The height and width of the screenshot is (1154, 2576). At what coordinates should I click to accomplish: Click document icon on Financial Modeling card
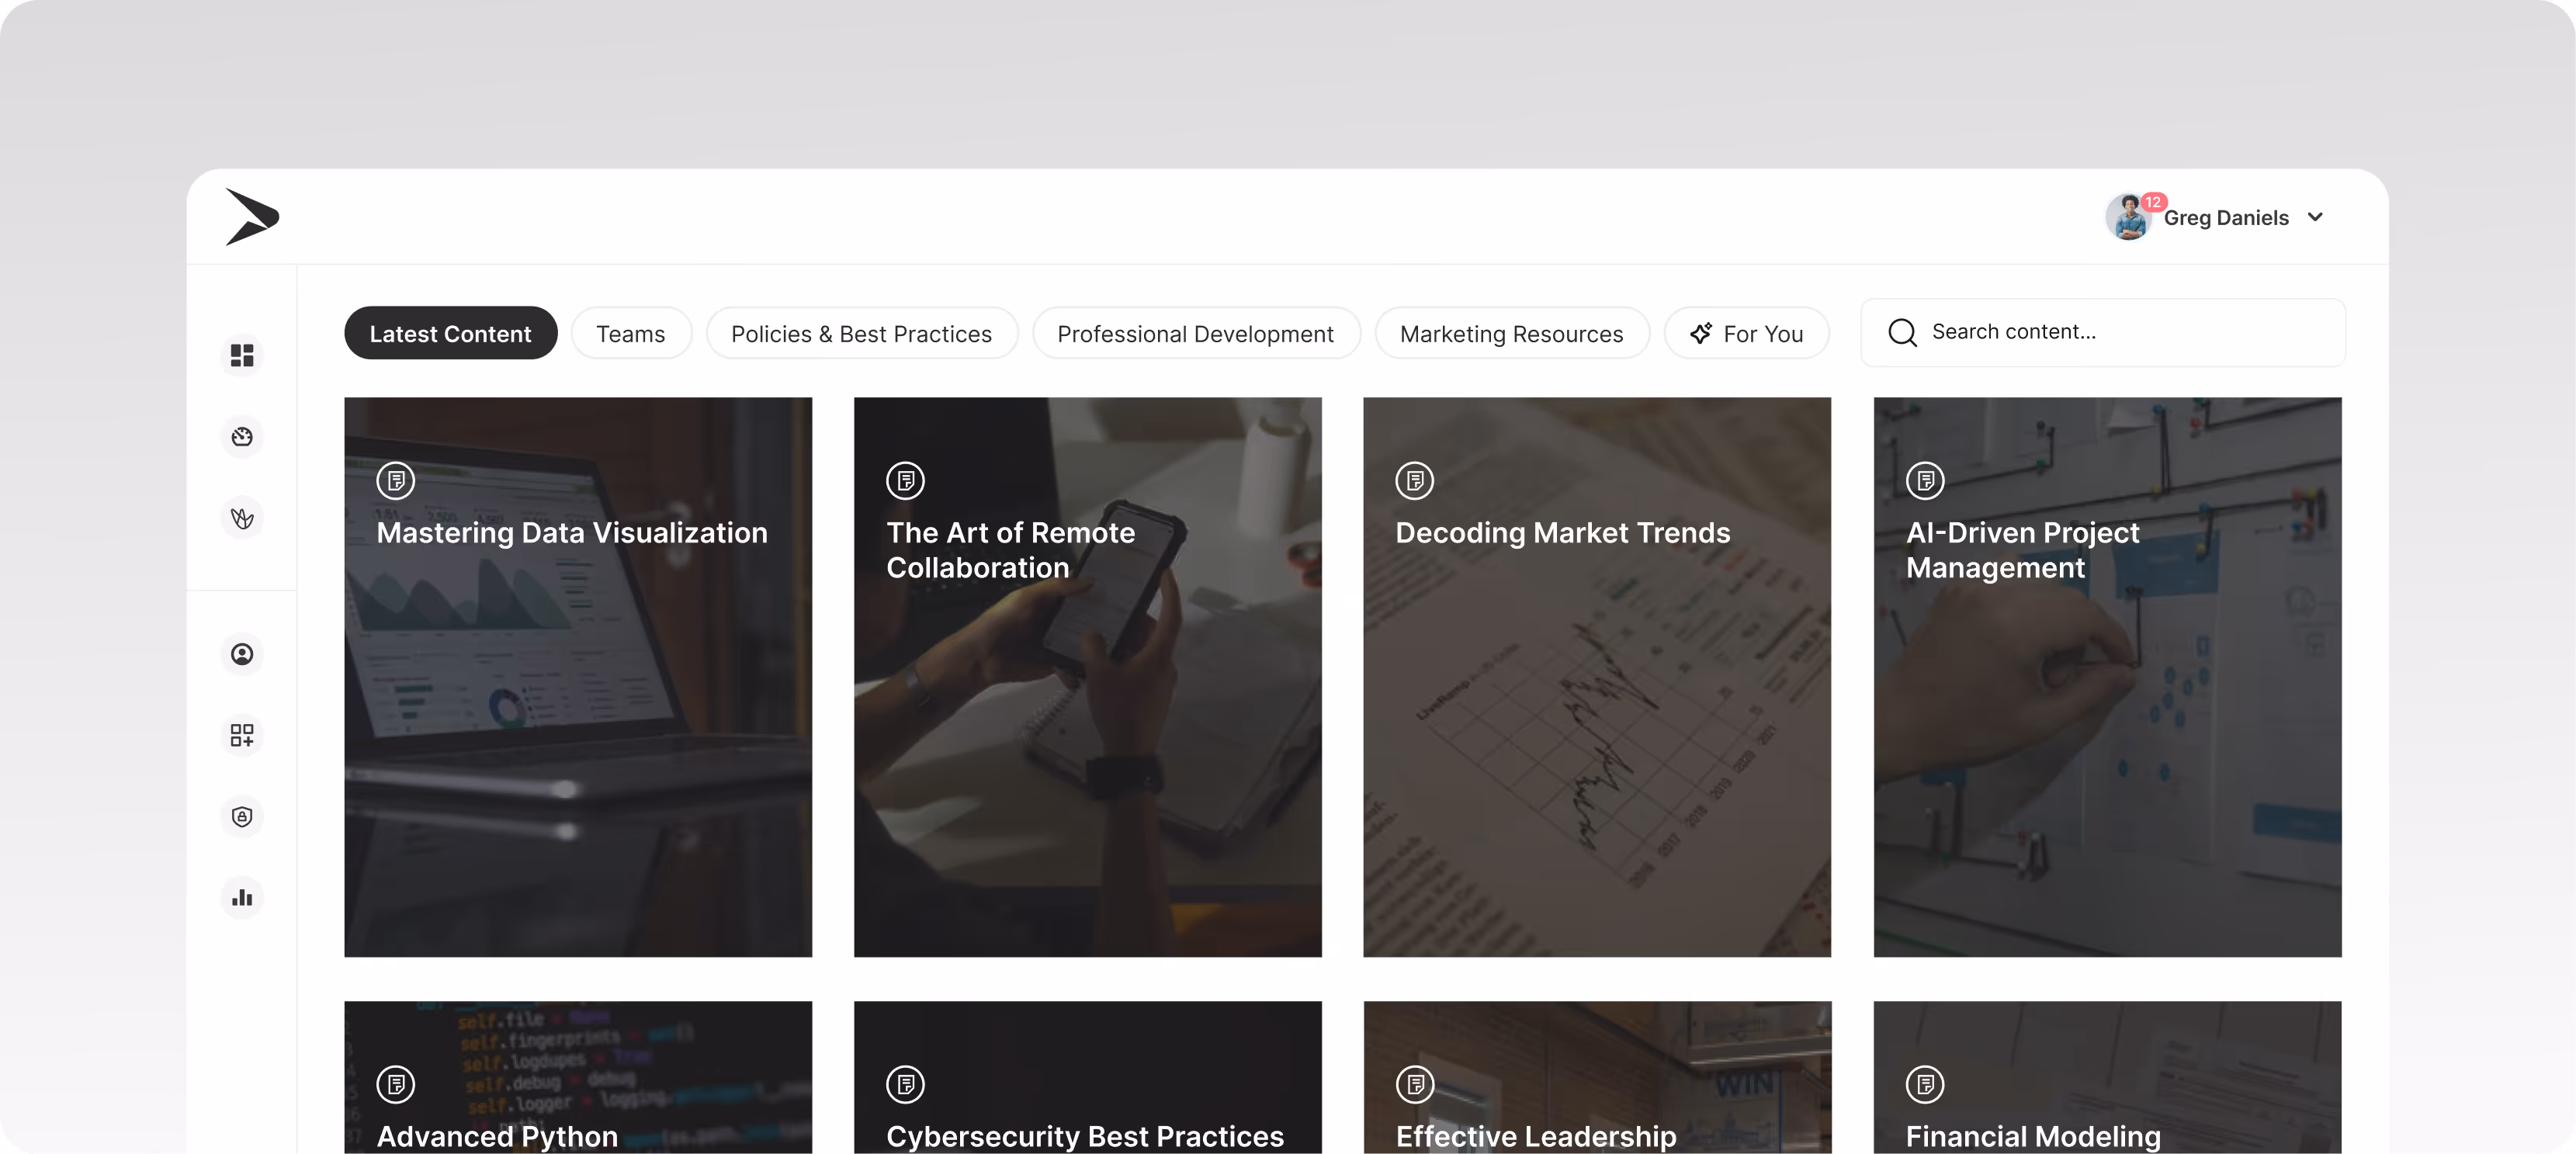[1925, 1084]
